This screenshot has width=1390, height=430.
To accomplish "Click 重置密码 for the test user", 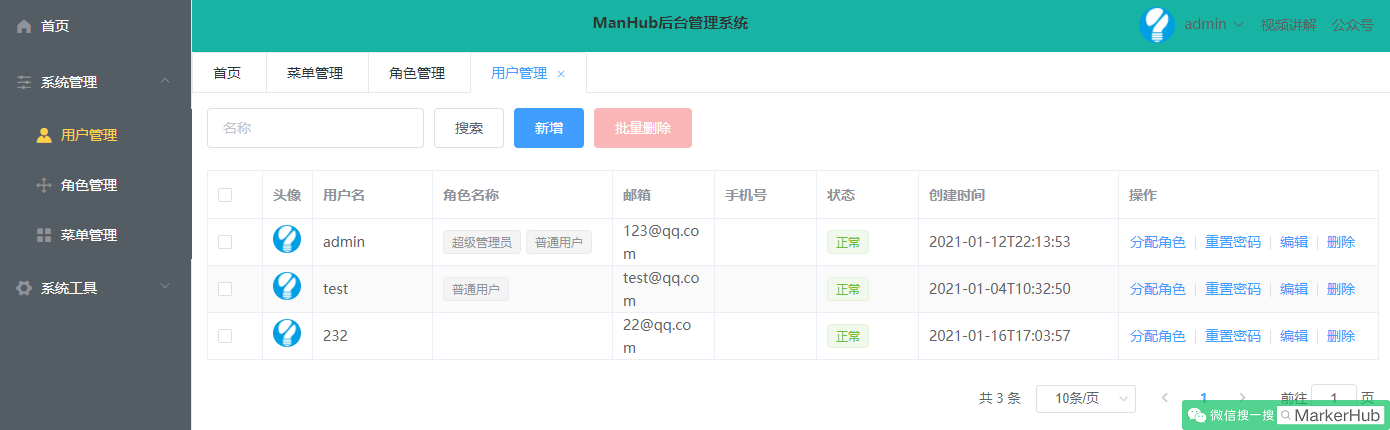I will click(x=1233, y=289).
